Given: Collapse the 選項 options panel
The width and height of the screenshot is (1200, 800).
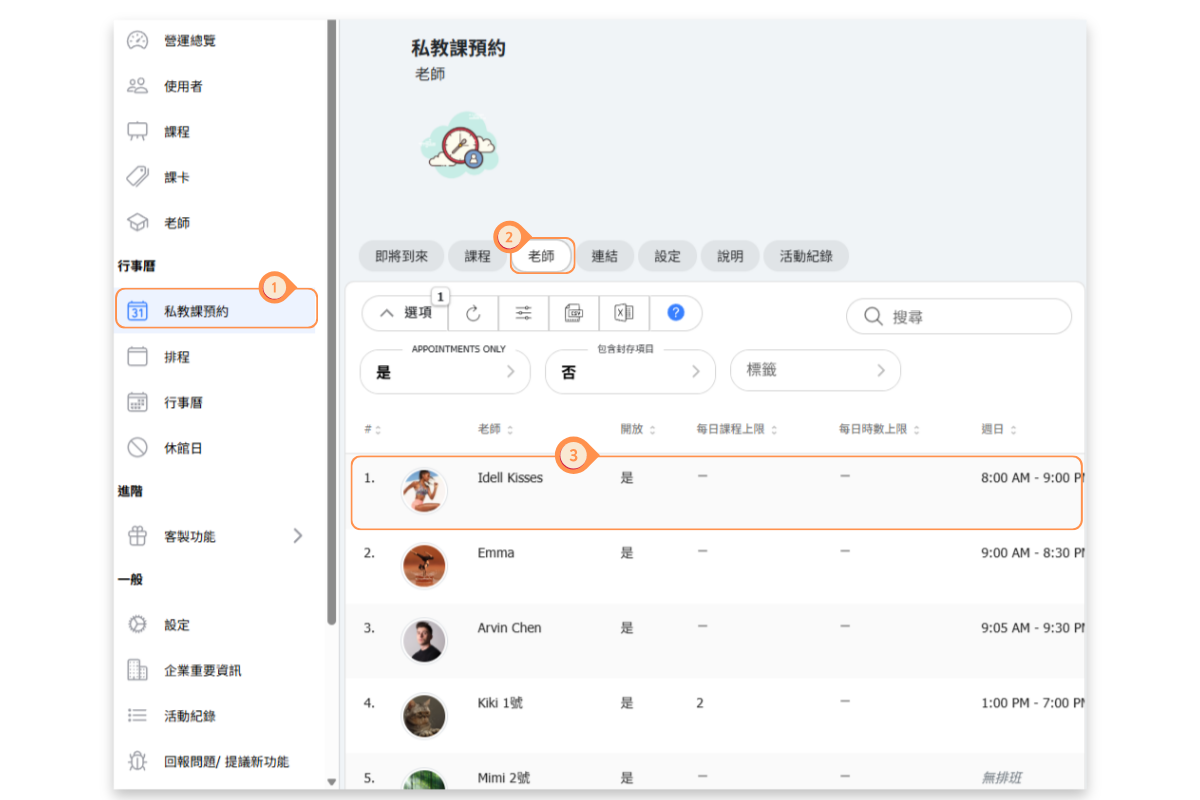Looking at the screenshot, I should (x=405, y=314).
